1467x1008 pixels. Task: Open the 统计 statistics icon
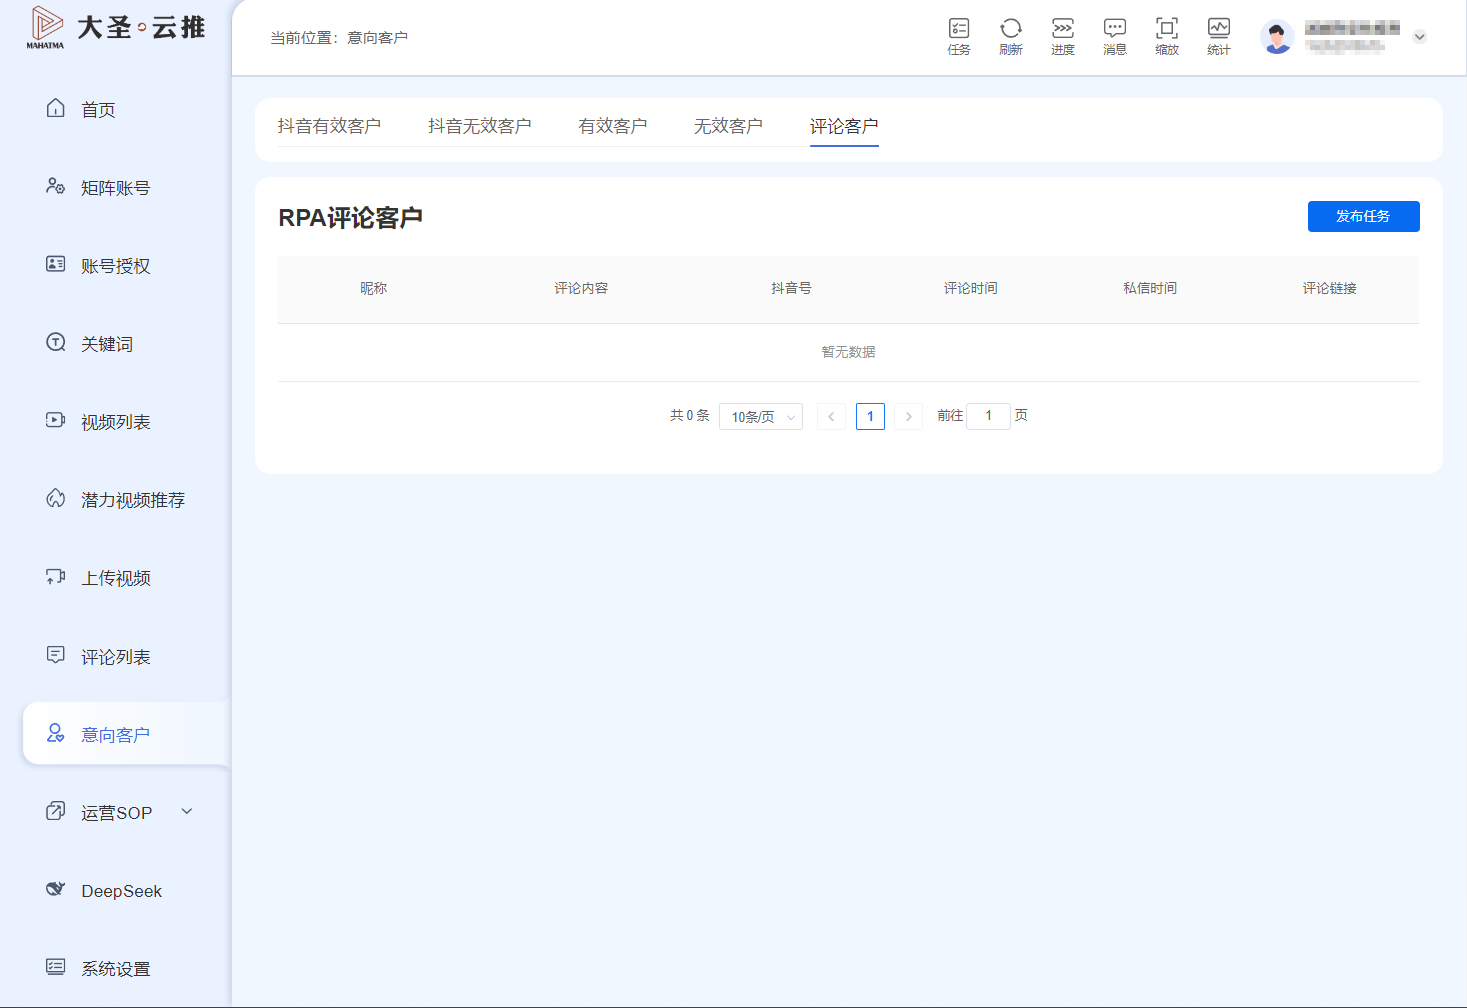coord(1219,36)
